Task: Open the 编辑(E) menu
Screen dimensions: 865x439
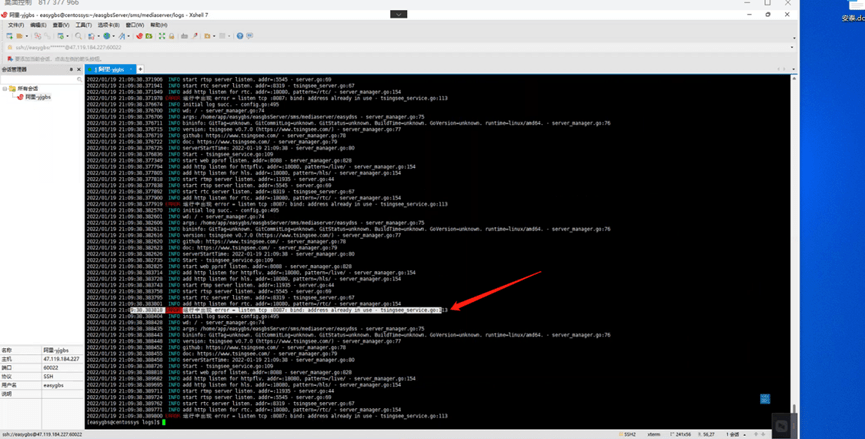Action: 38,25
